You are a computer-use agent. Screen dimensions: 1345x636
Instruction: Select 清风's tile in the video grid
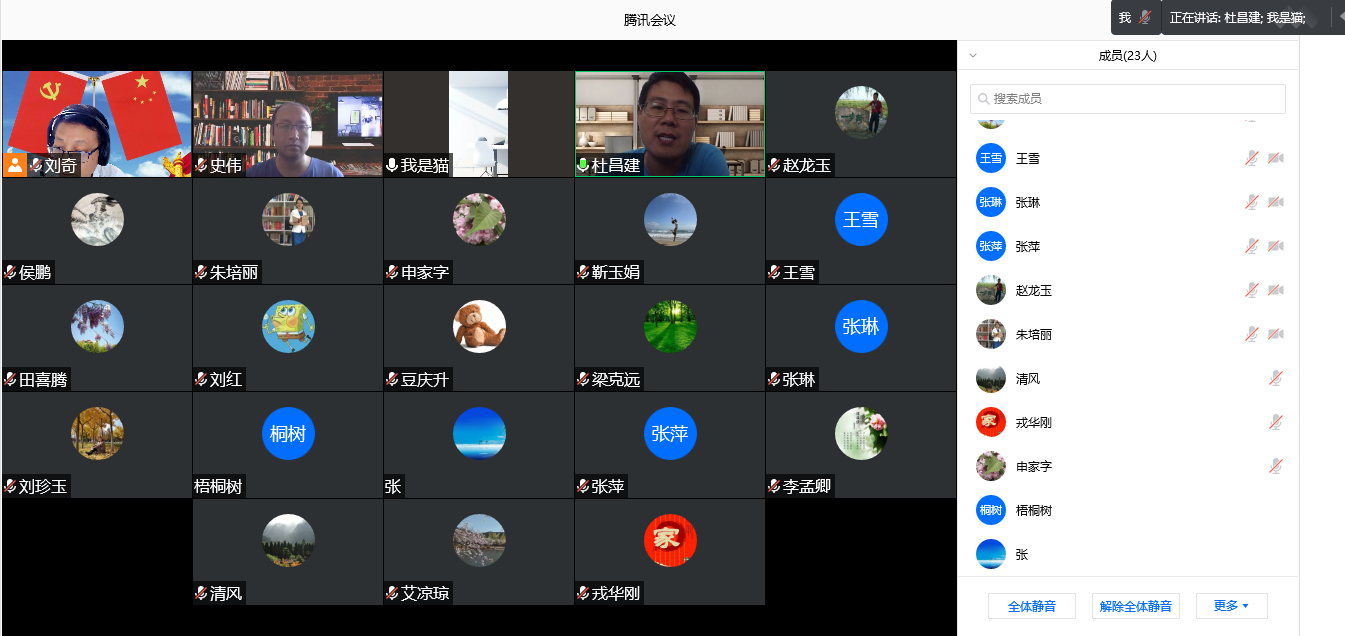click(x=288, y=552)
